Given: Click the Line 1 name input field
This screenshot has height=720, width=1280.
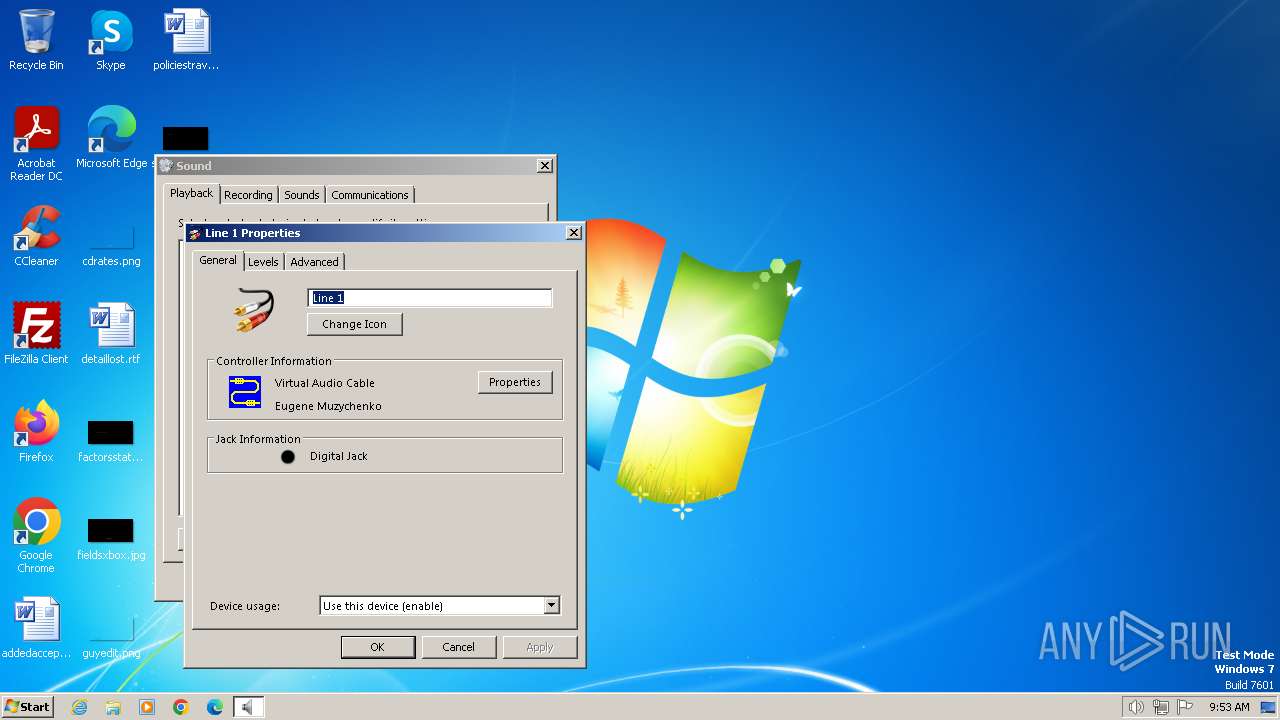Looking at the screenshot, I should click(x=430, y=298).
